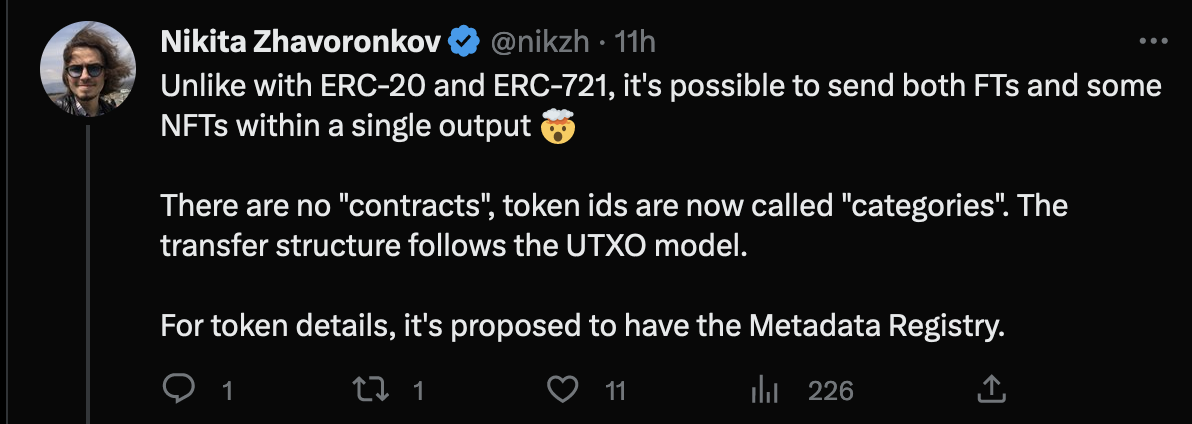Like the tweet with the heart icon
1192x424 pixels.
coord(567,389)
